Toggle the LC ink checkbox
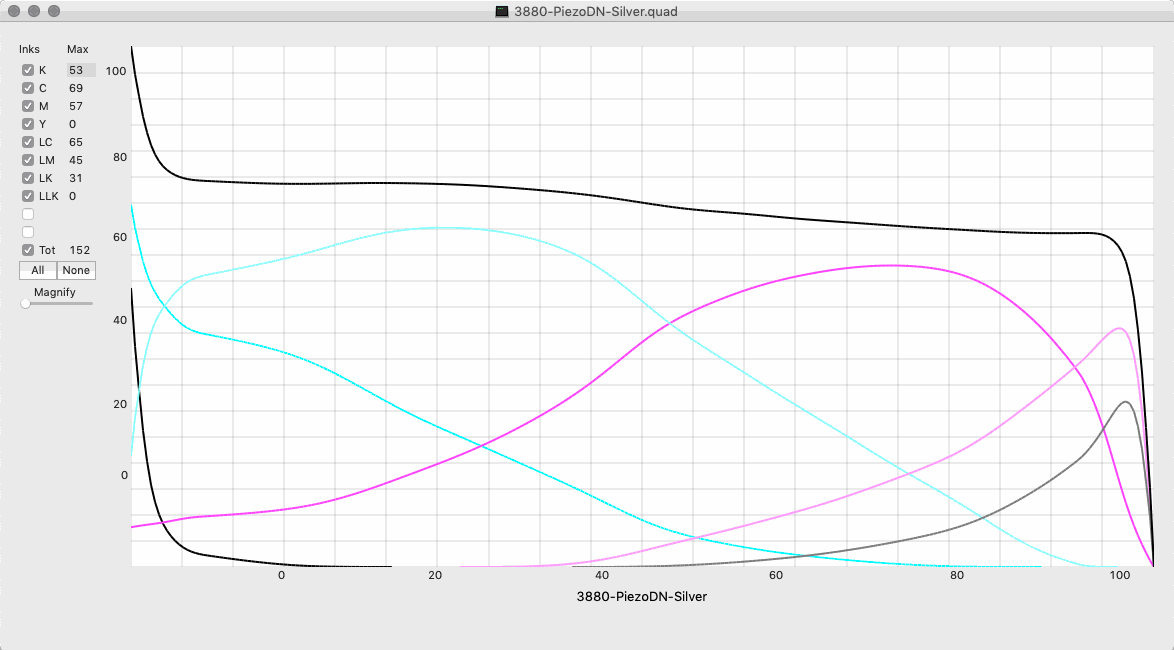 coord(28,142)
